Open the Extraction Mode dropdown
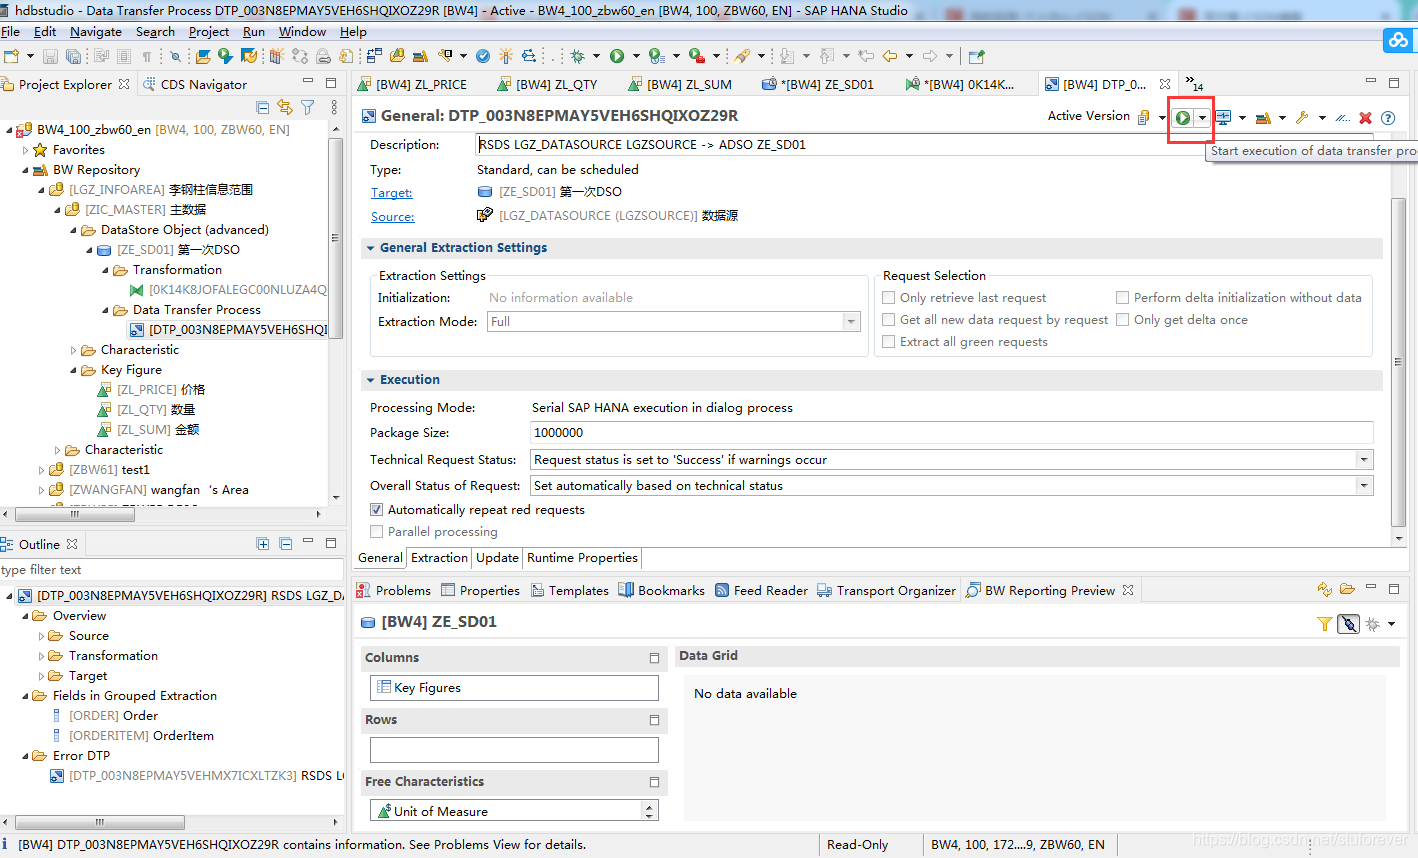Viewport: 1418px width, 858px height. (x=851, y=322)
